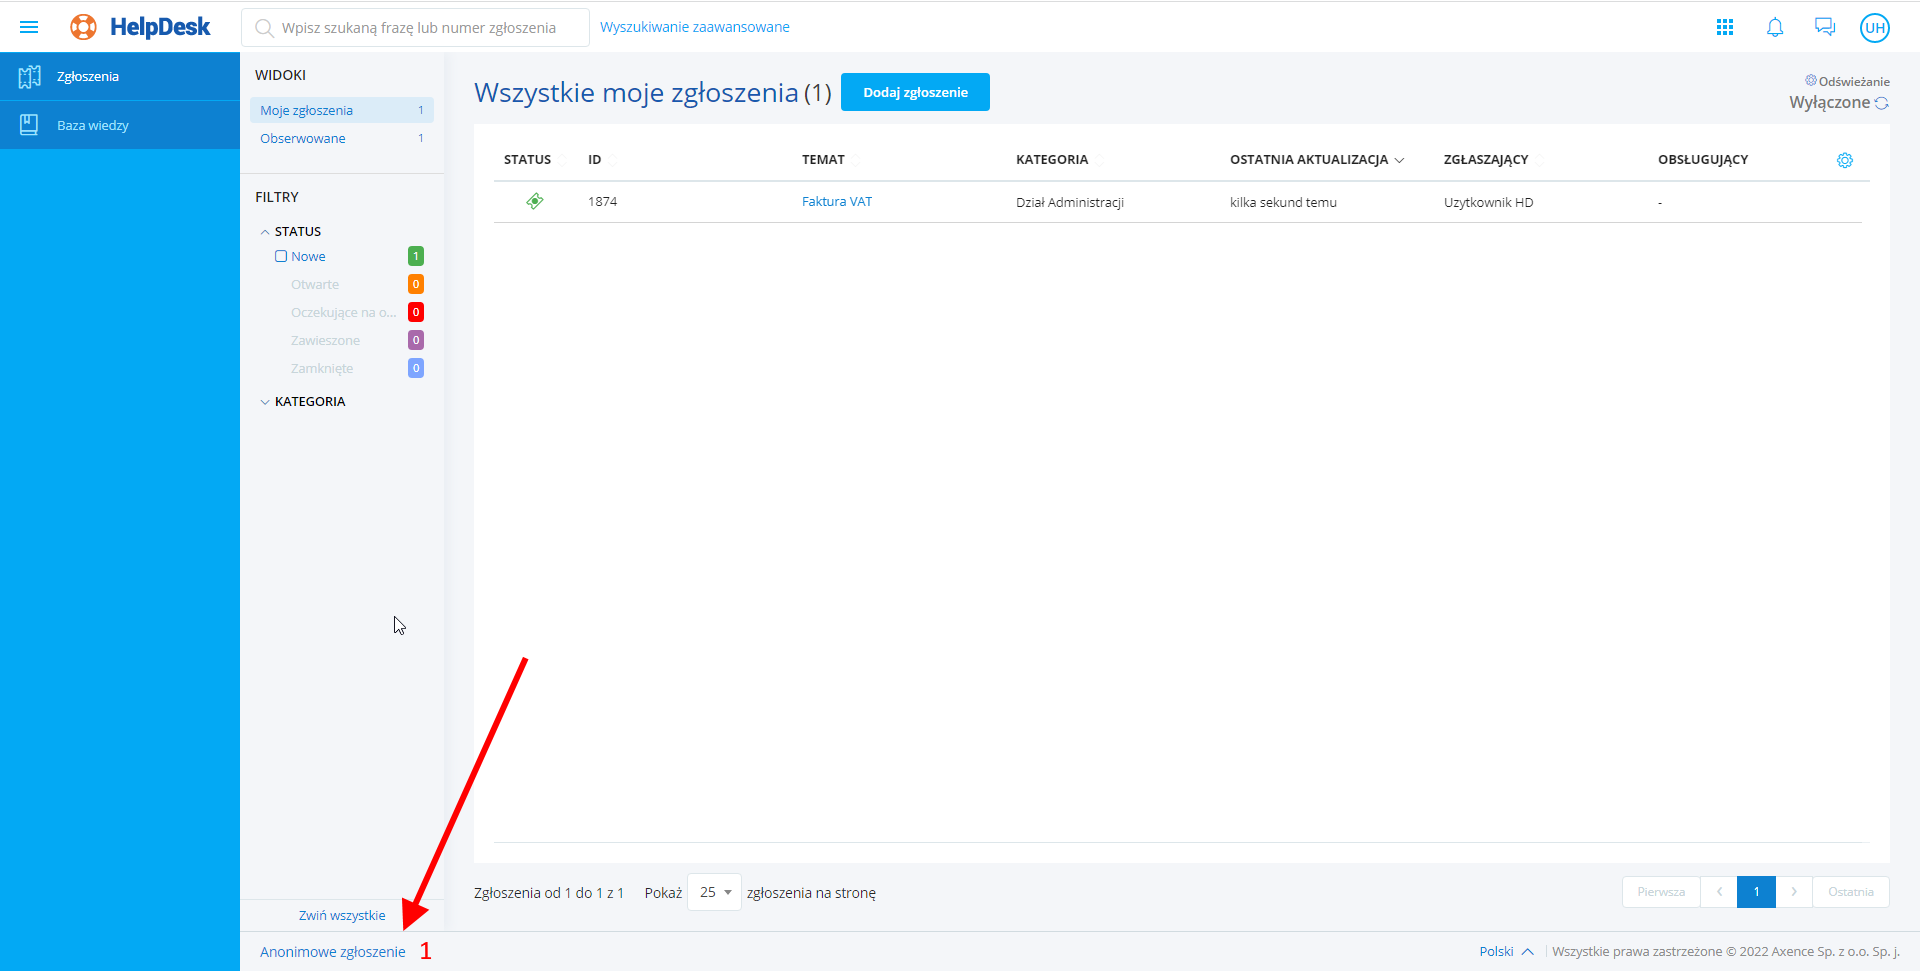Screen dimensions: 1920x971
Task: Click the ticket search input field
Action: [x=420, y=28]
